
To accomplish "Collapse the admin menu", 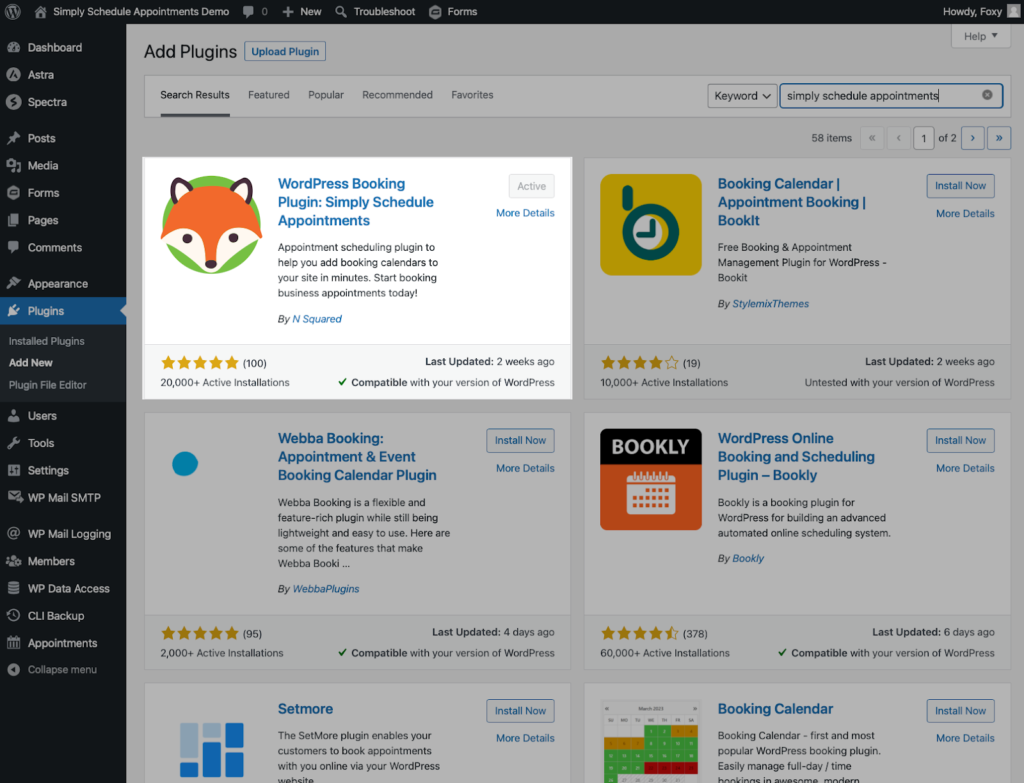I will [52, 669].
